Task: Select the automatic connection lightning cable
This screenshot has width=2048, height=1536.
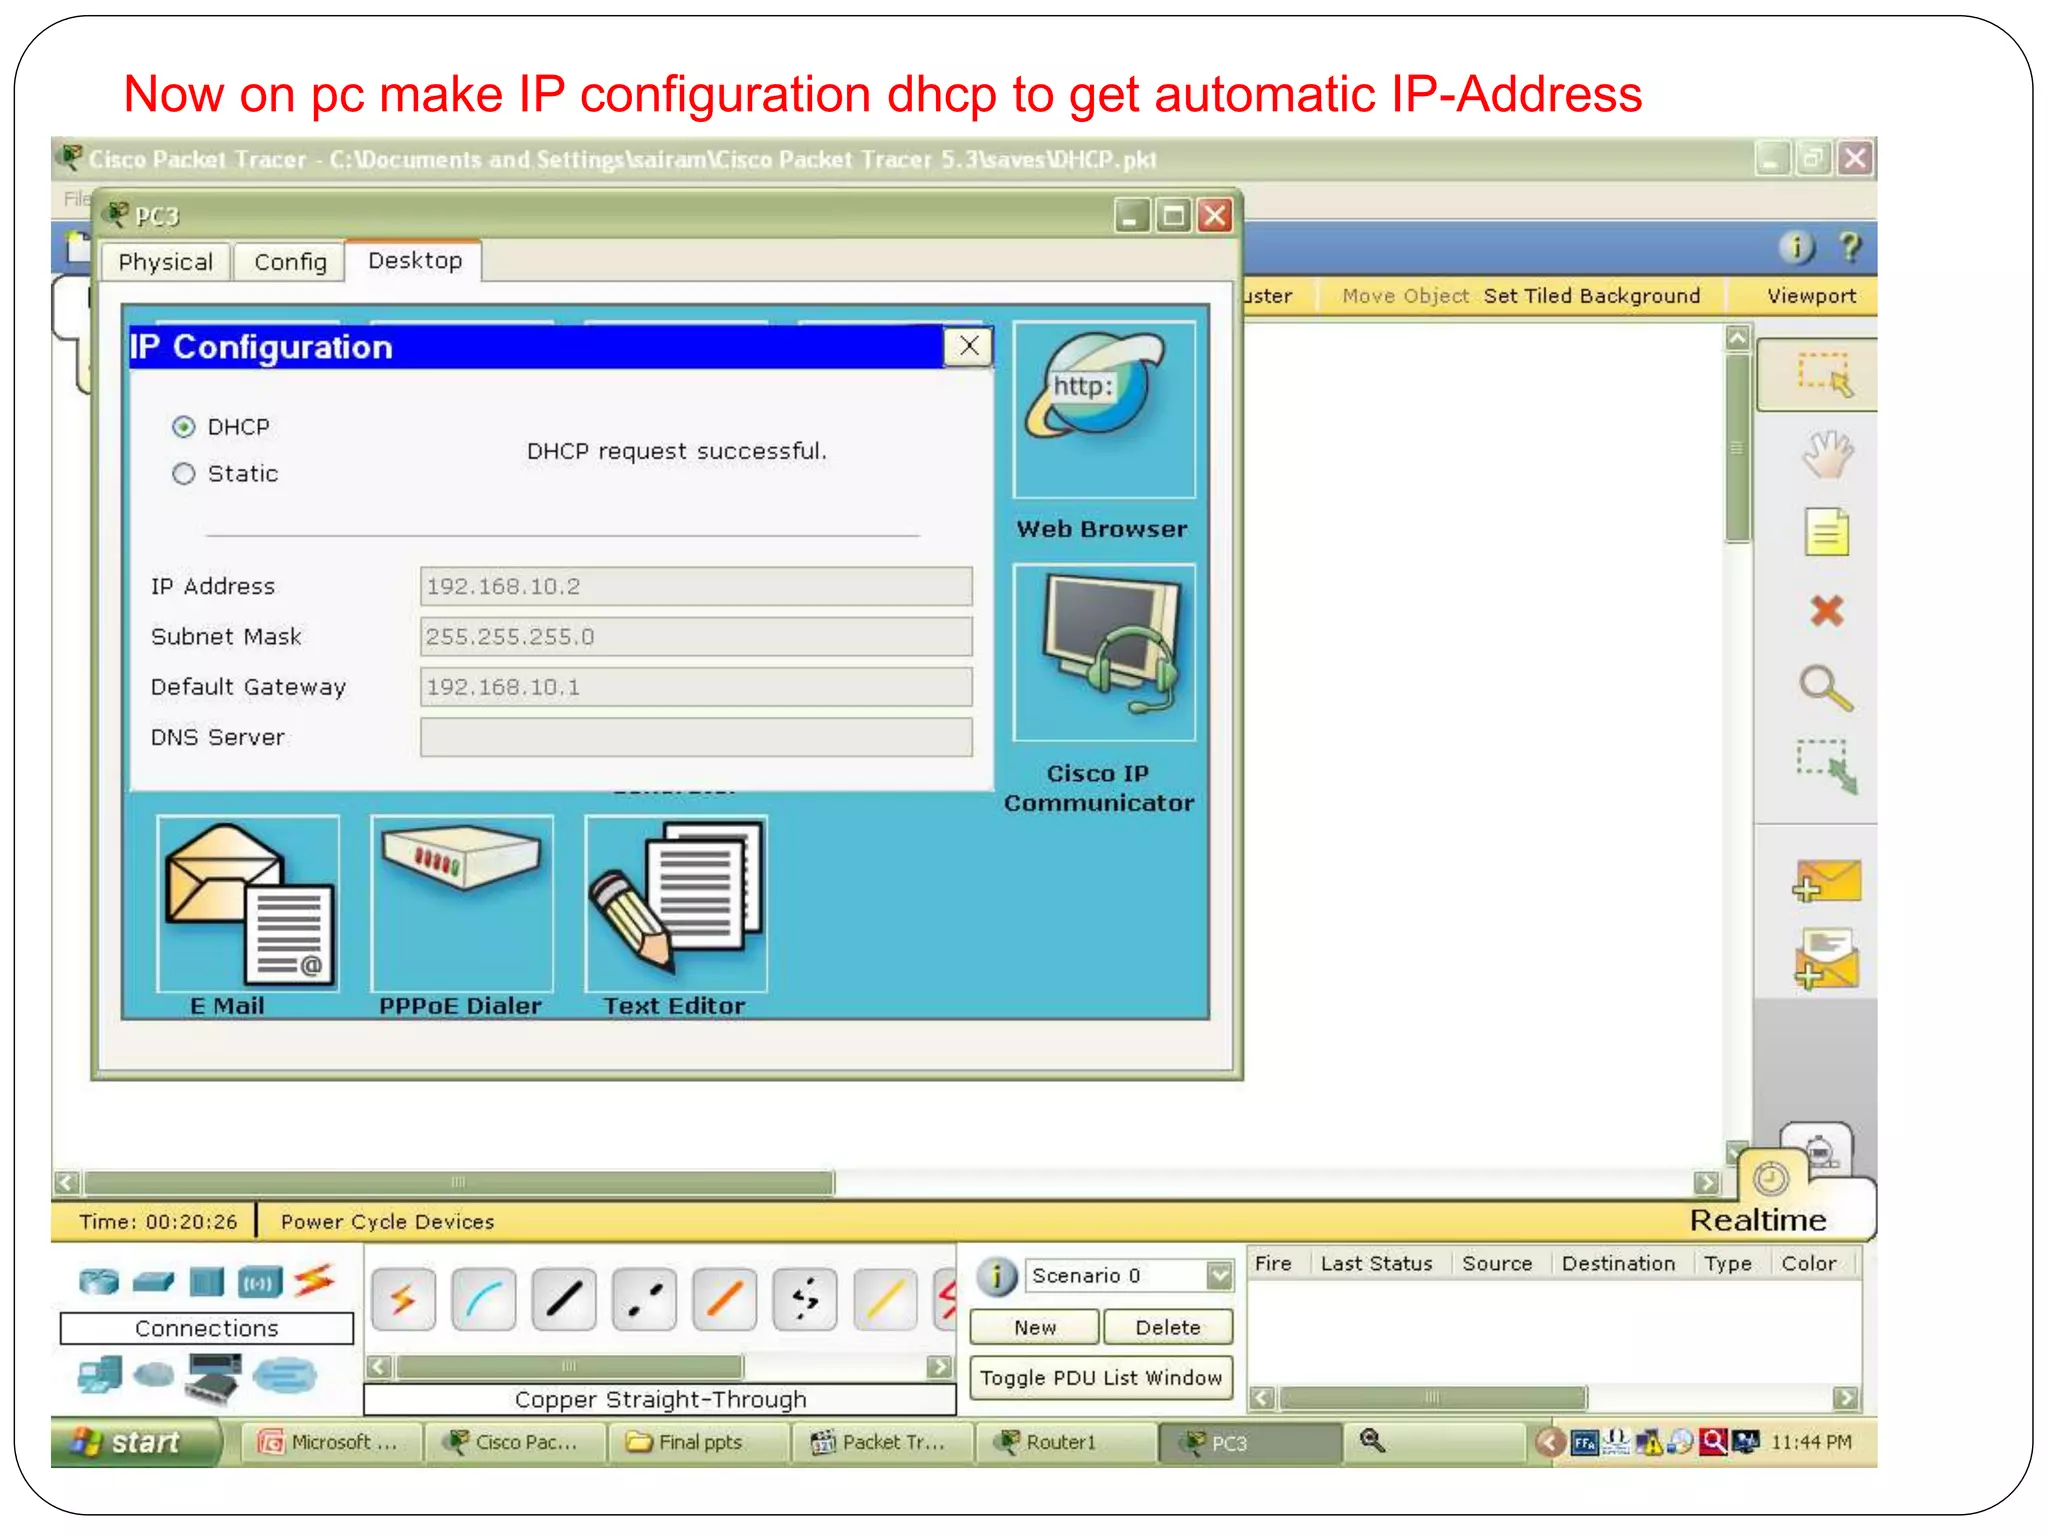Action: [x=403, y=1299]
